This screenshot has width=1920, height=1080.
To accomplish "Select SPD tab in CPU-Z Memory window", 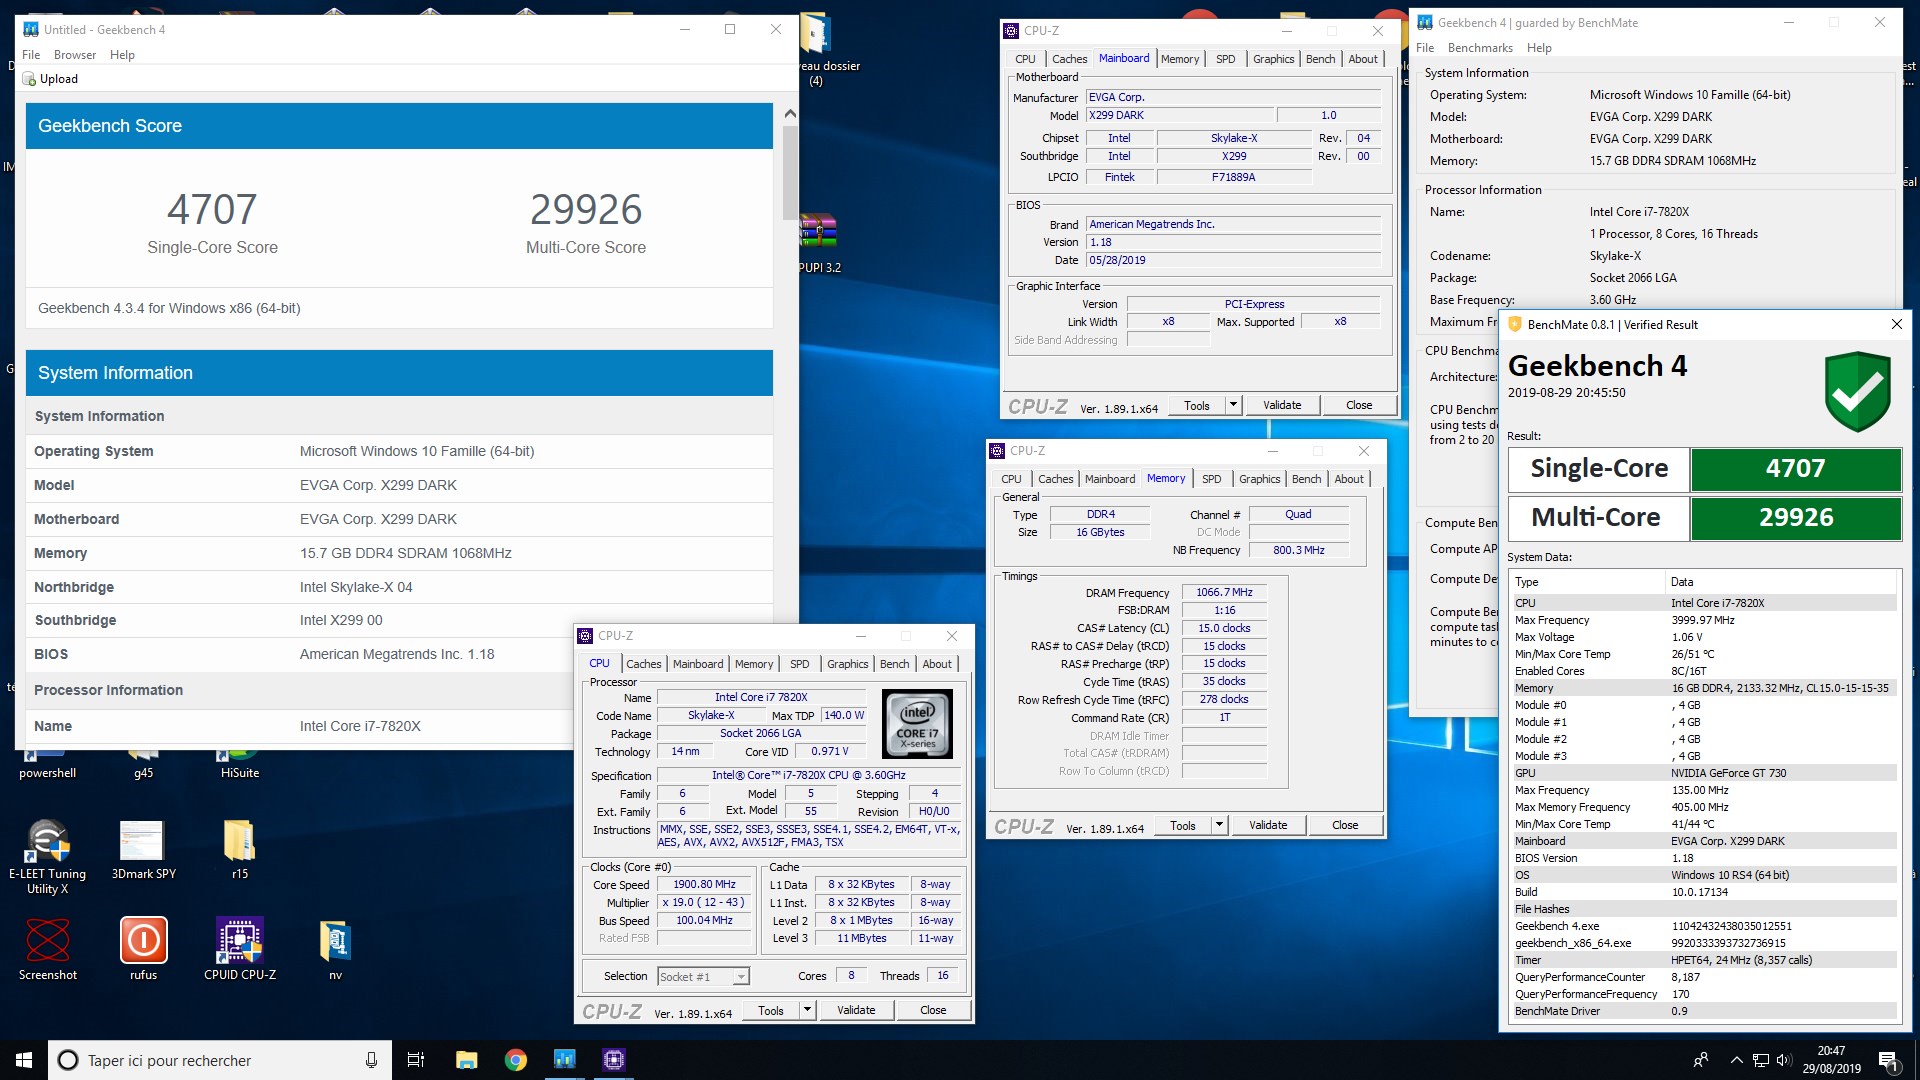I will point(1211,479).
